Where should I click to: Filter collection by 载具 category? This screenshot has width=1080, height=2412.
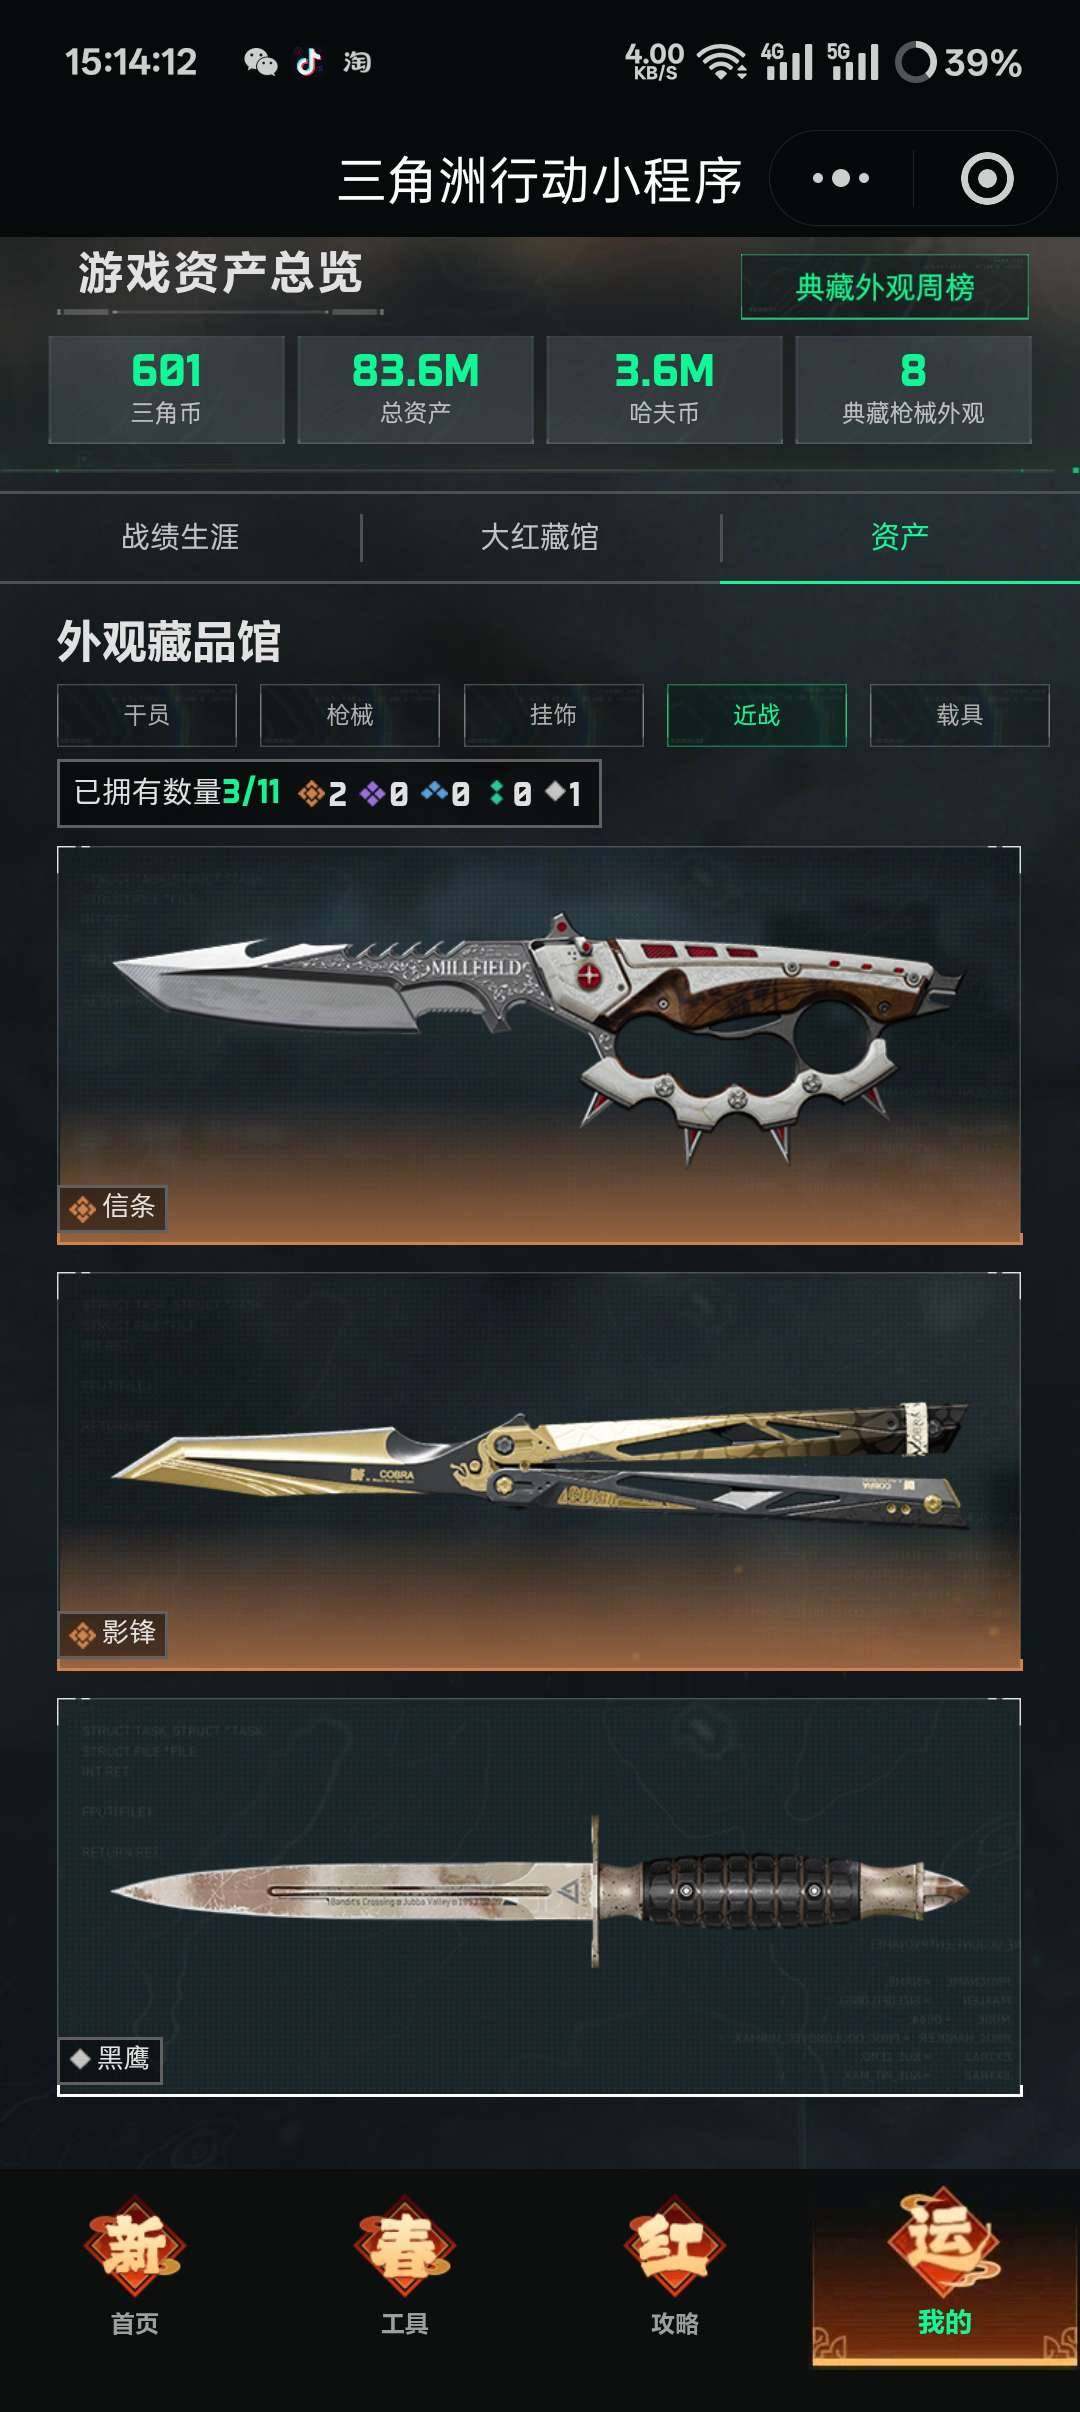point(960,715)
